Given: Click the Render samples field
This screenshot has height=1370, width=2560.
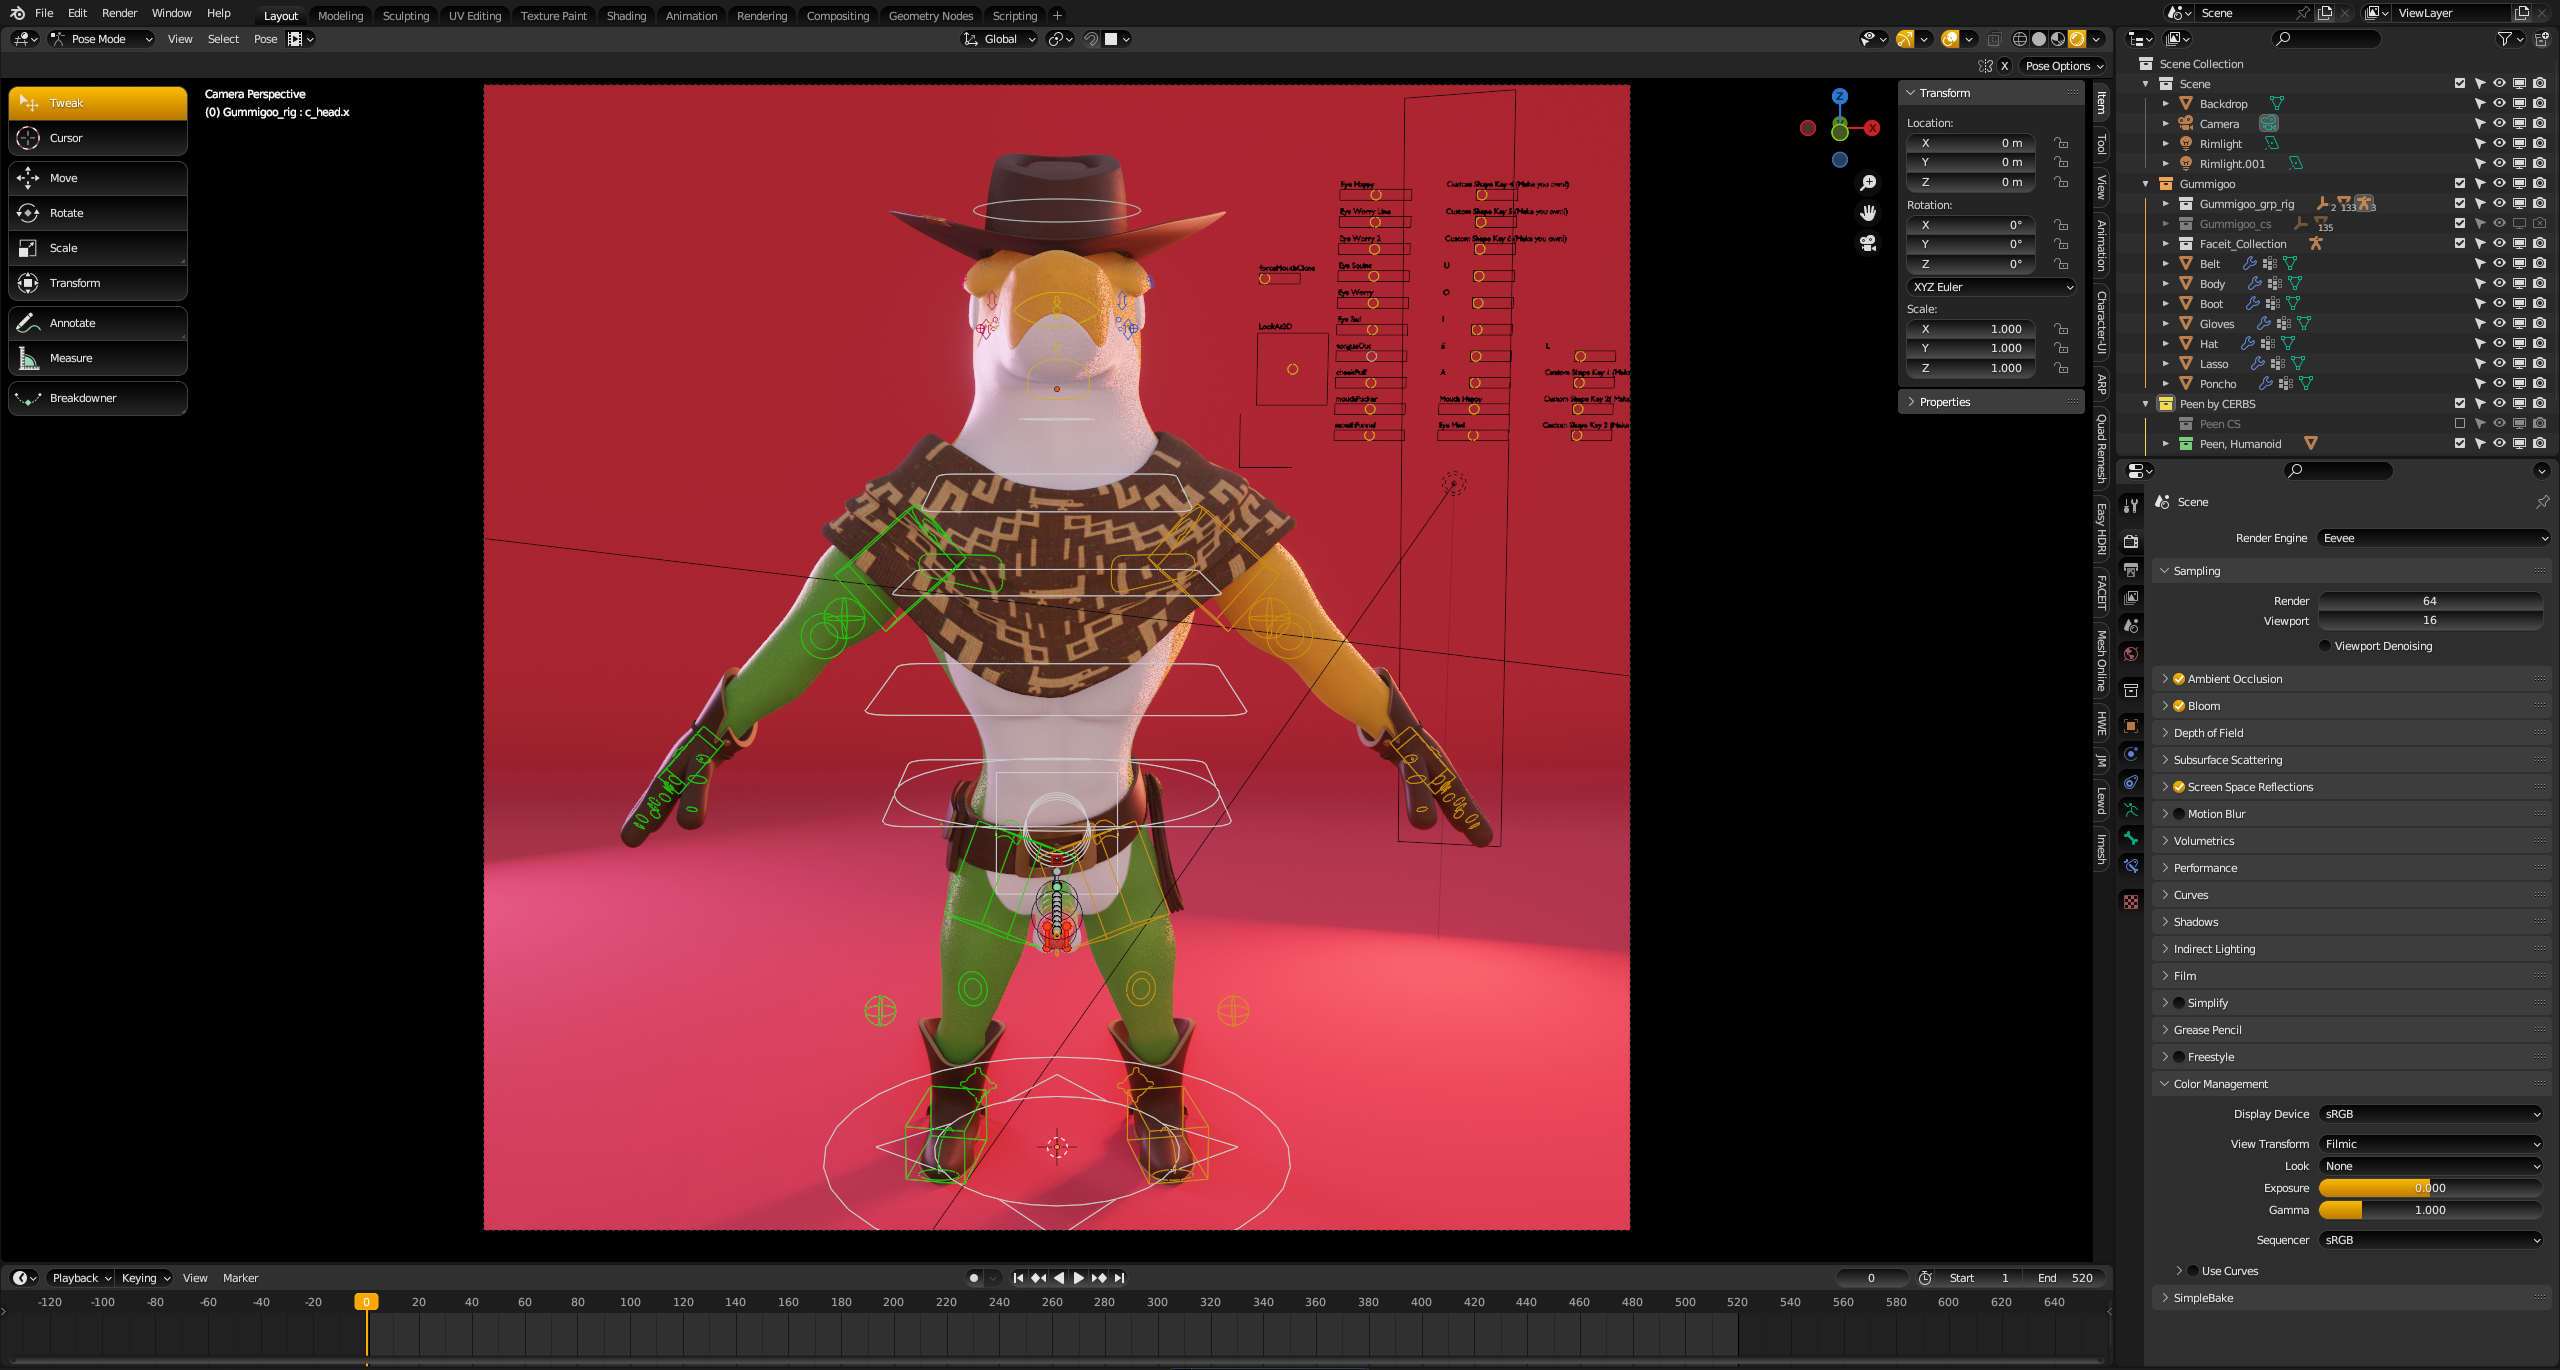Looking at the screenshot, I should pos(2431,601).
